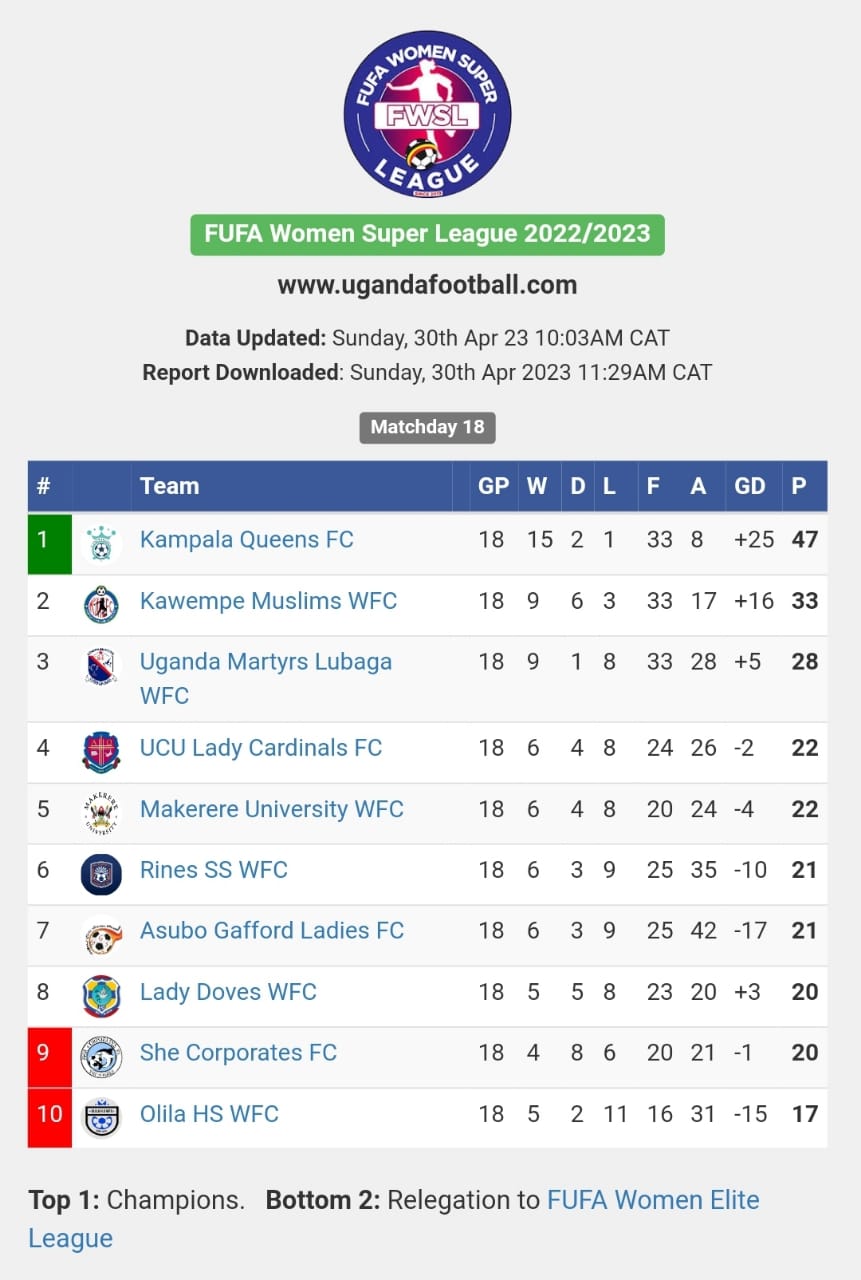Click the Lady Doves WFC crest
This screenshot has width=861, height=1280.
(x=101, y=996)
